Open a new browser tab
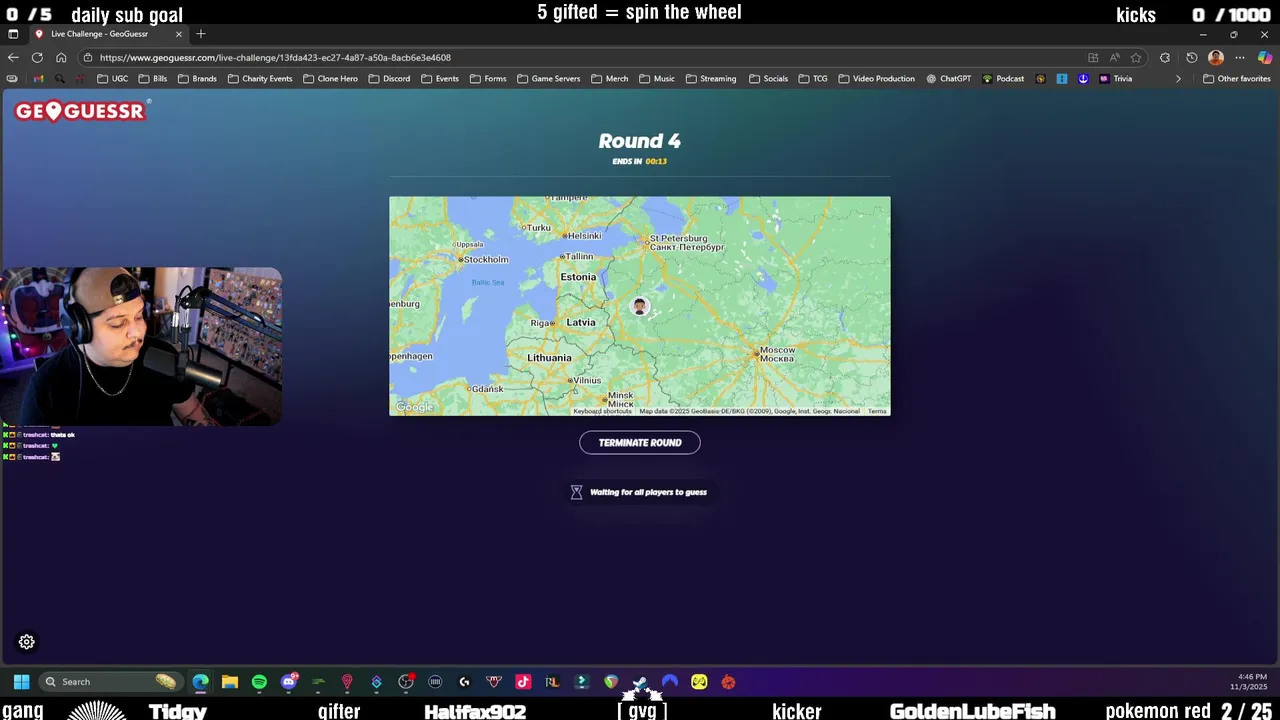The image size is (1280, 720). [x=201, y=34]
